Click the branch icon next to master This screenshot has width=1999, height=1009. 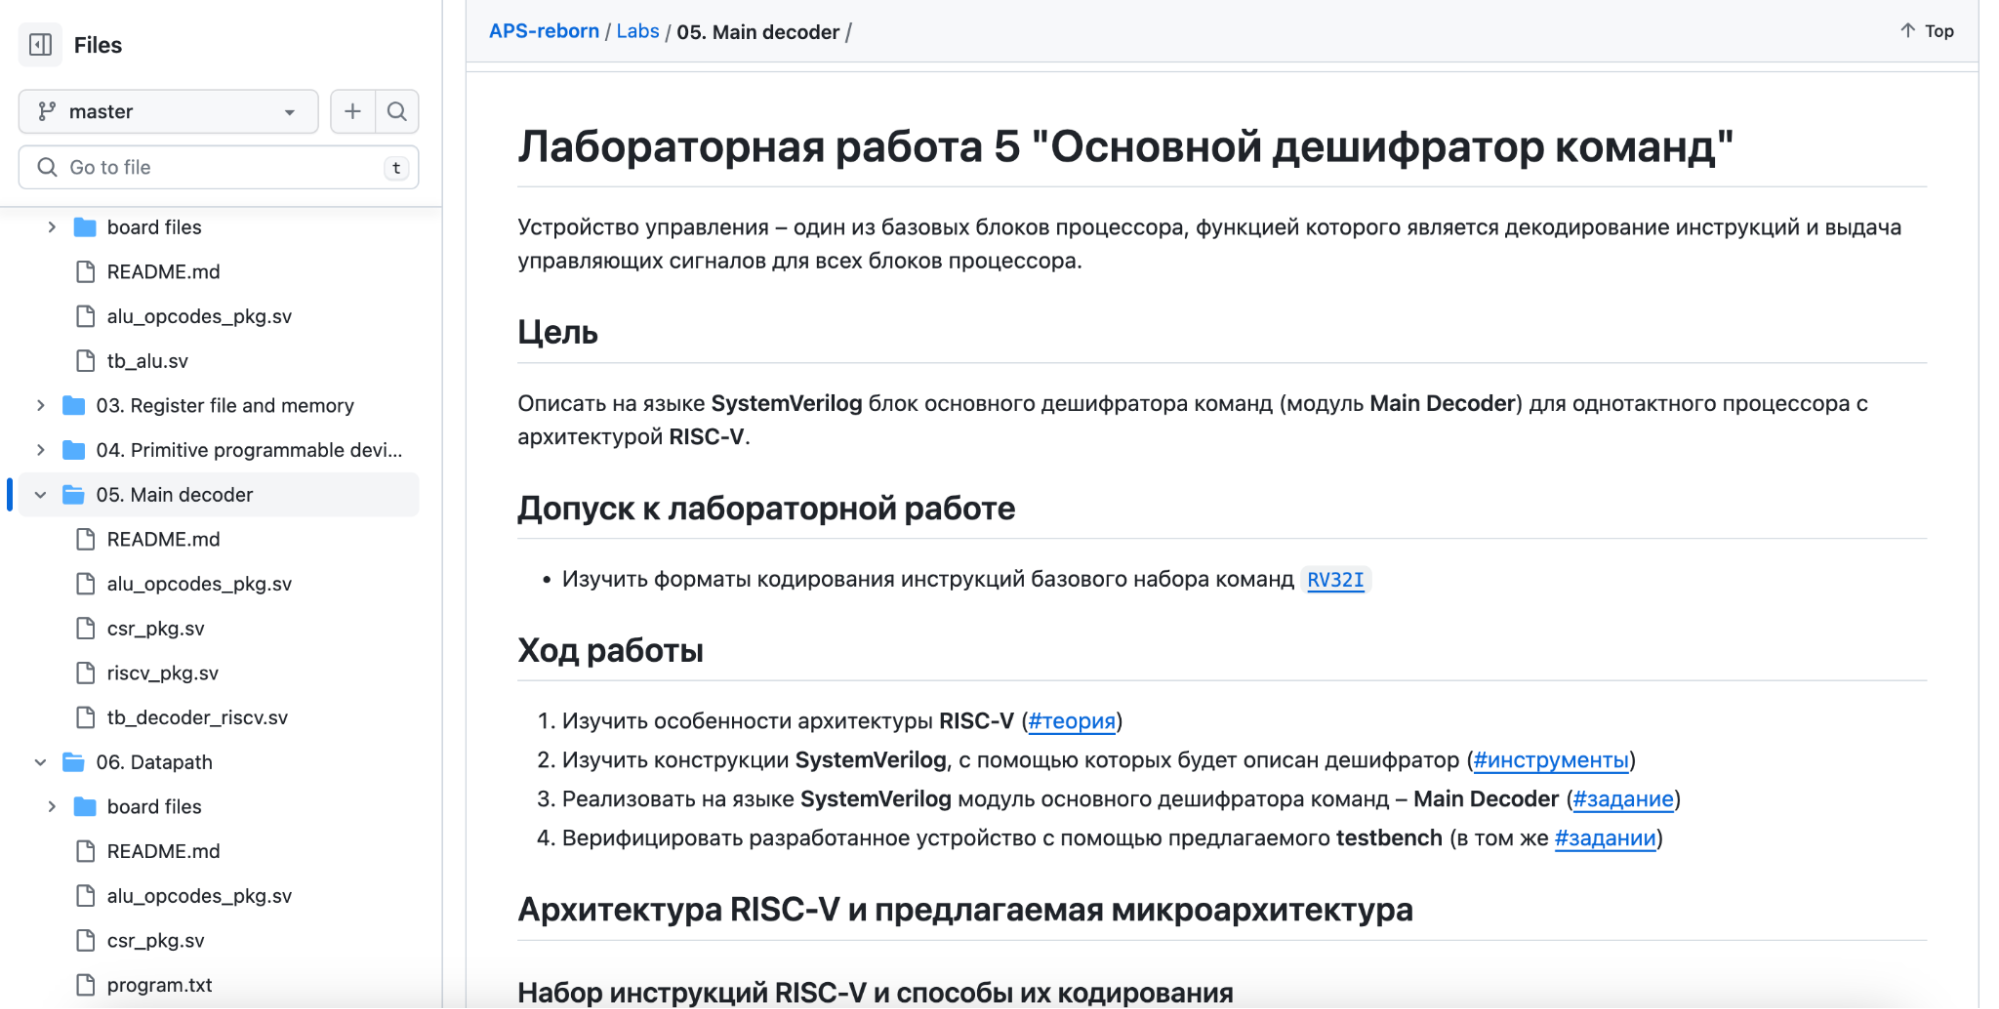[x=46, y=111]
